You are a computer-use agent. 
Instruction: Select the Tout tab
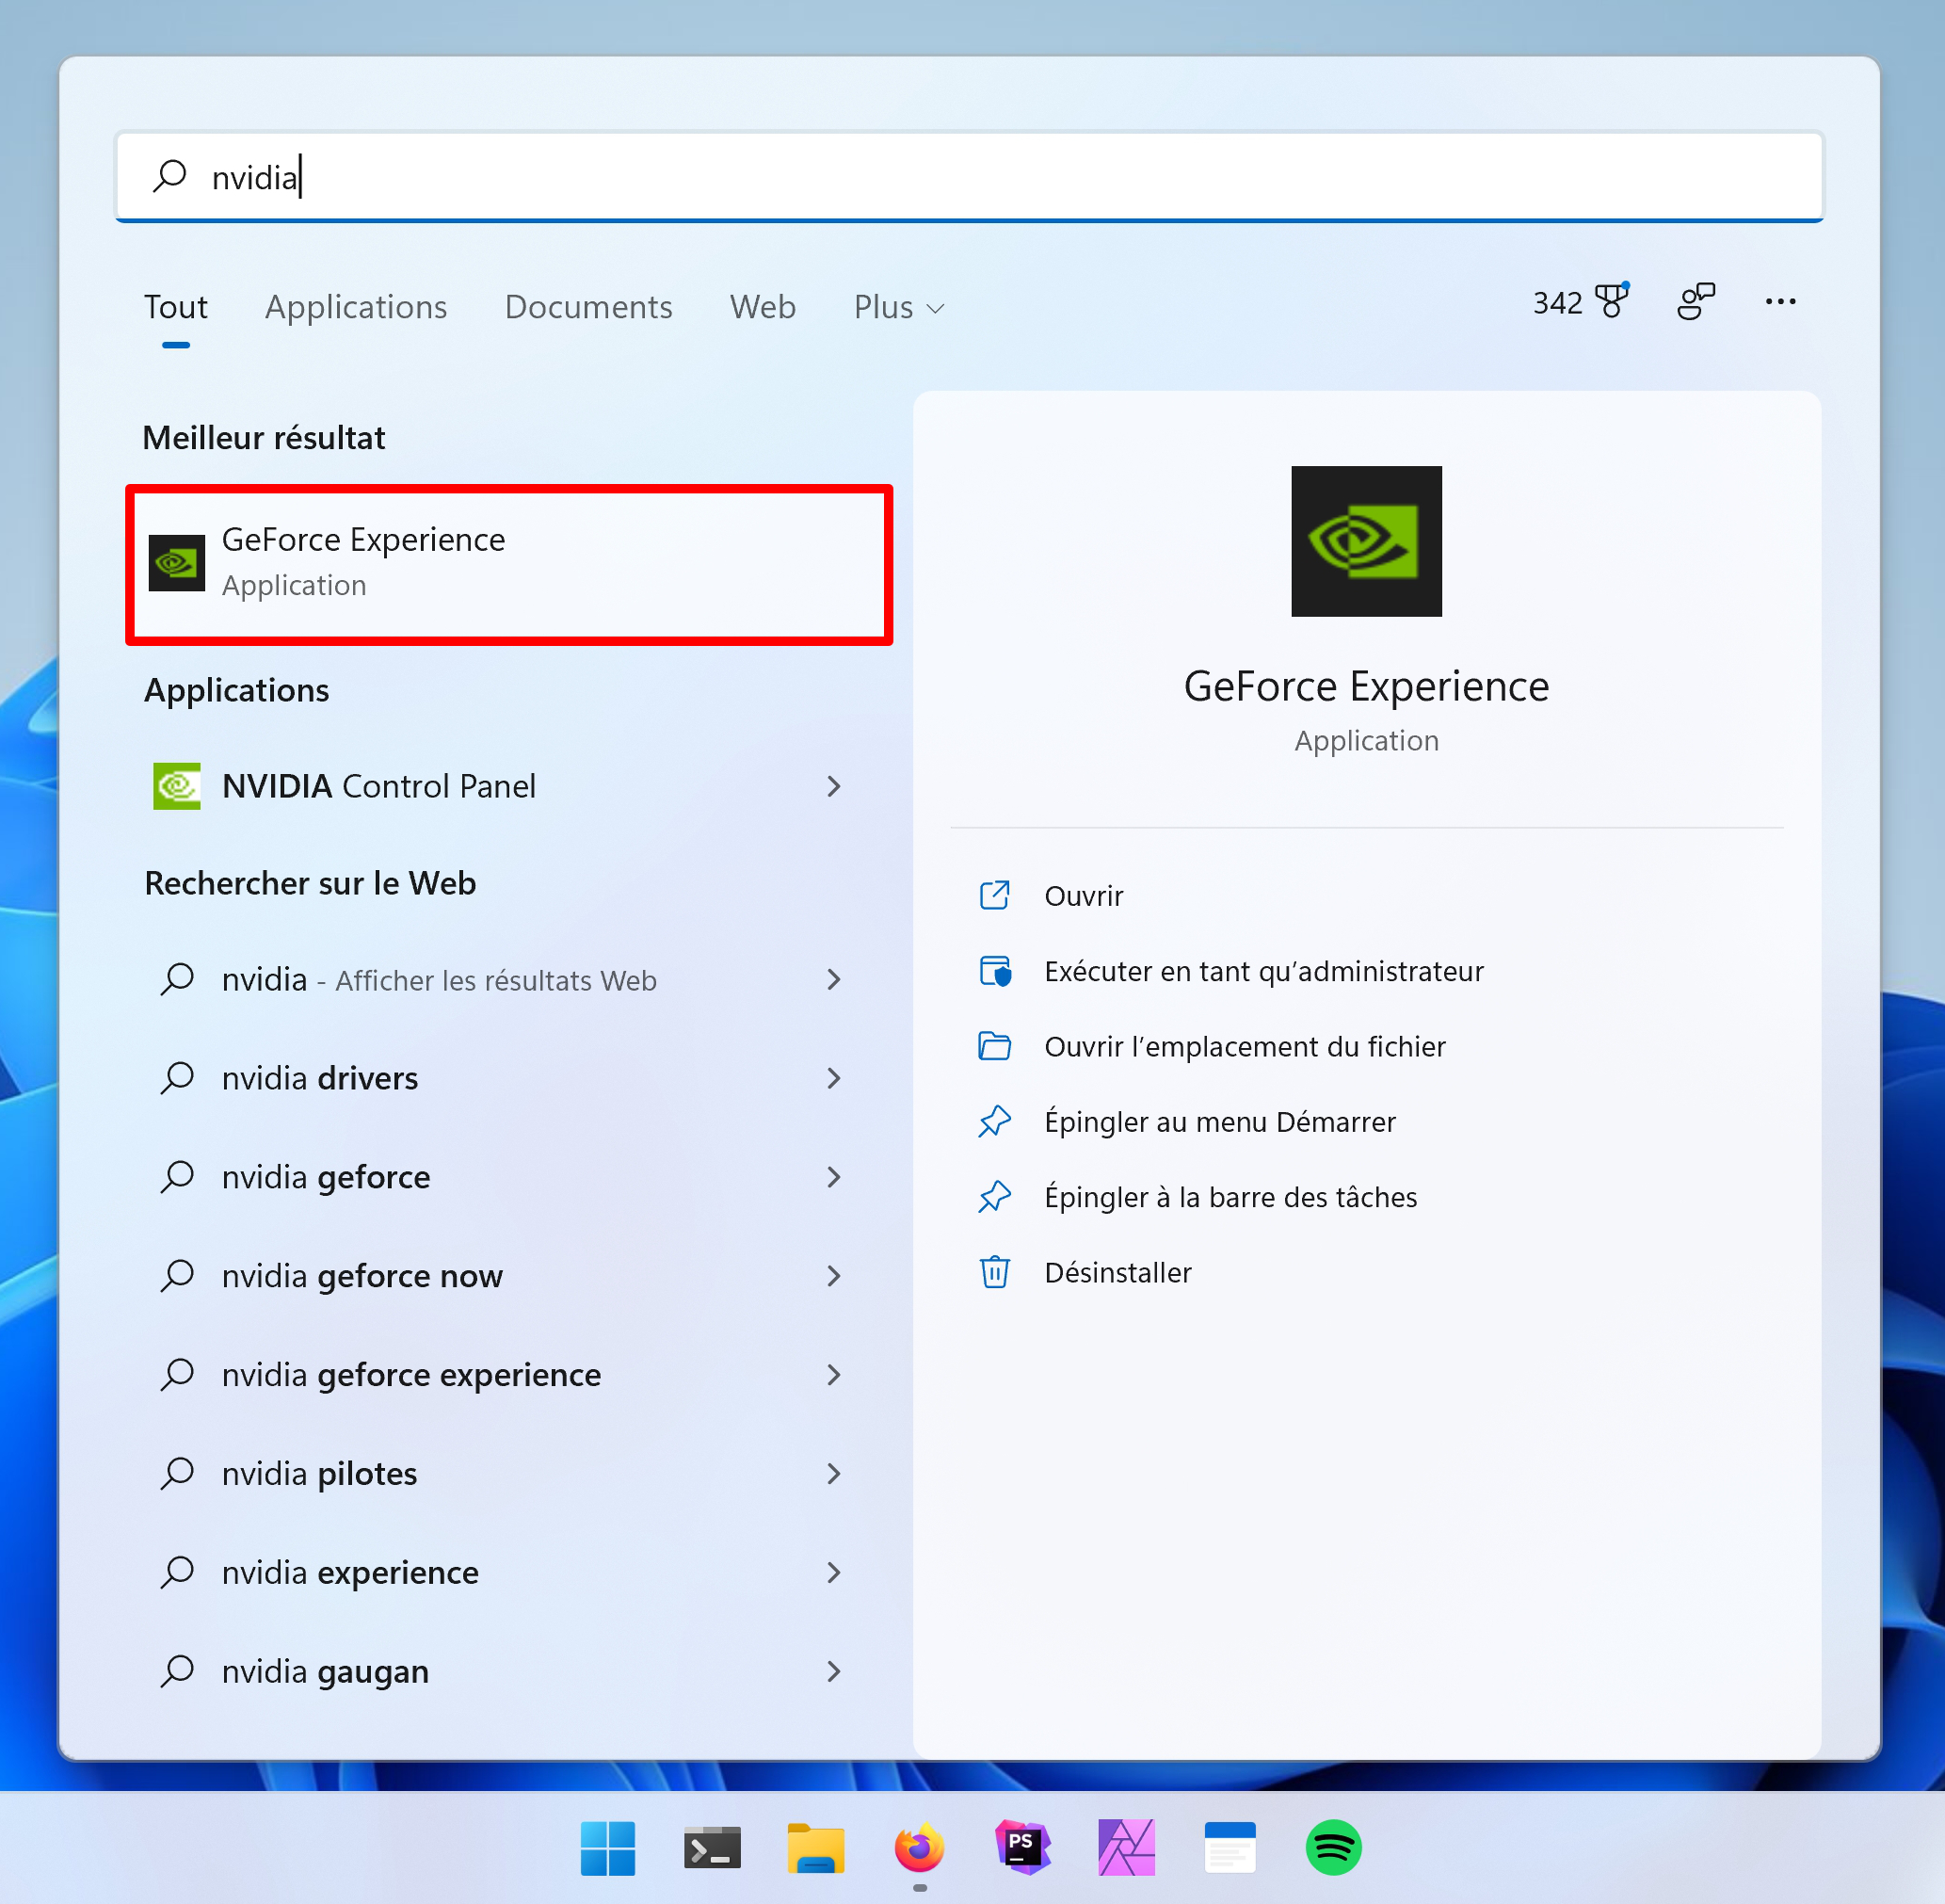(x=176, y=307)
